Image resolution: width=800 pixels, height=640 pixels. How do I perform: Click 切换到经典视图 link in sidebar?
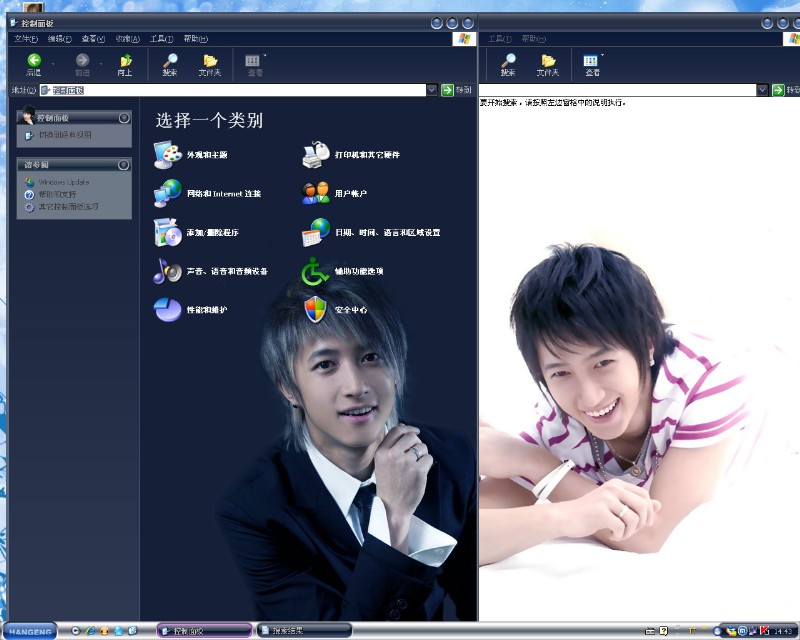[x=65, y=134]
